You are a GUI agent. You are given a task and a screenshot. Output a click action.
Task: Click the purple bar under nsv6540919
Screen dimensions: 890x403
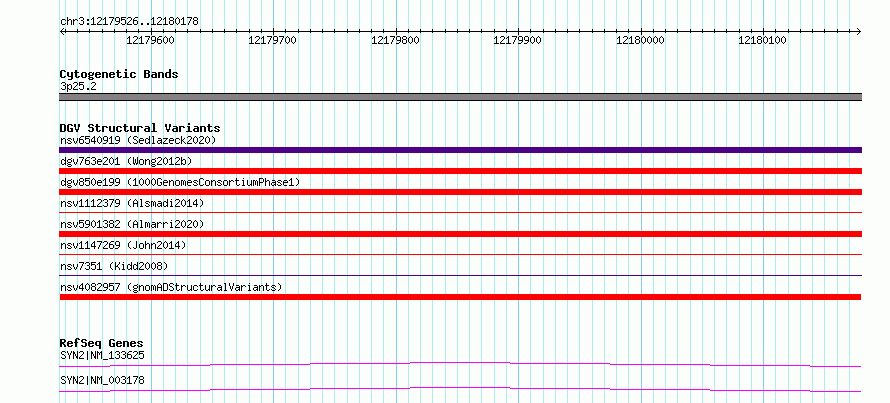click(461, 150)
